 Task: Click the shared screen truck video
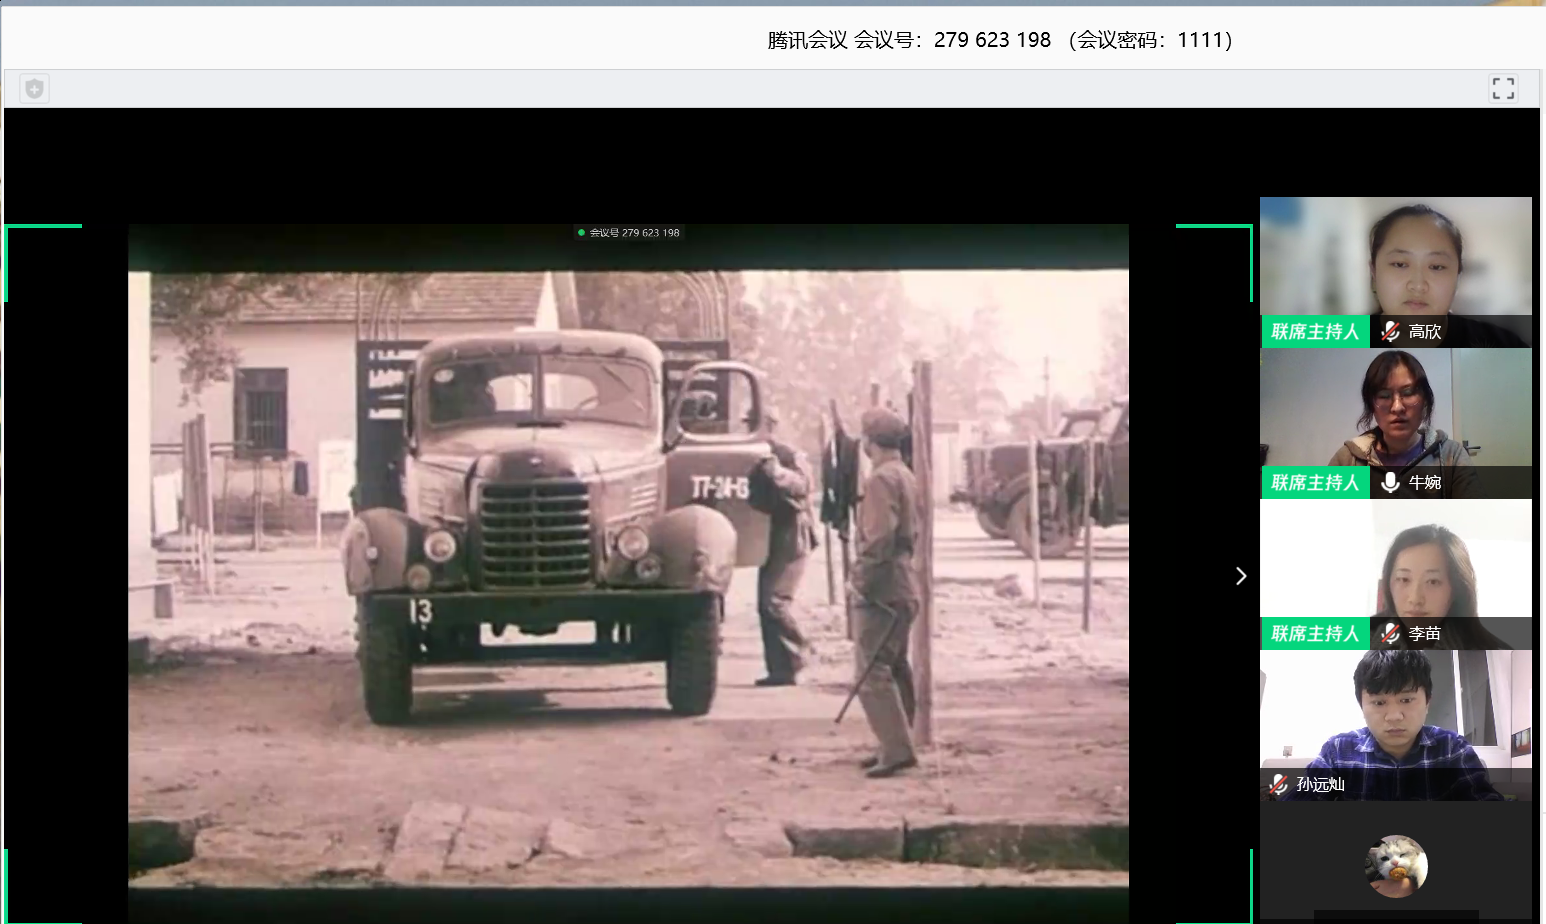pyautogui.click(x=628, y=560)
